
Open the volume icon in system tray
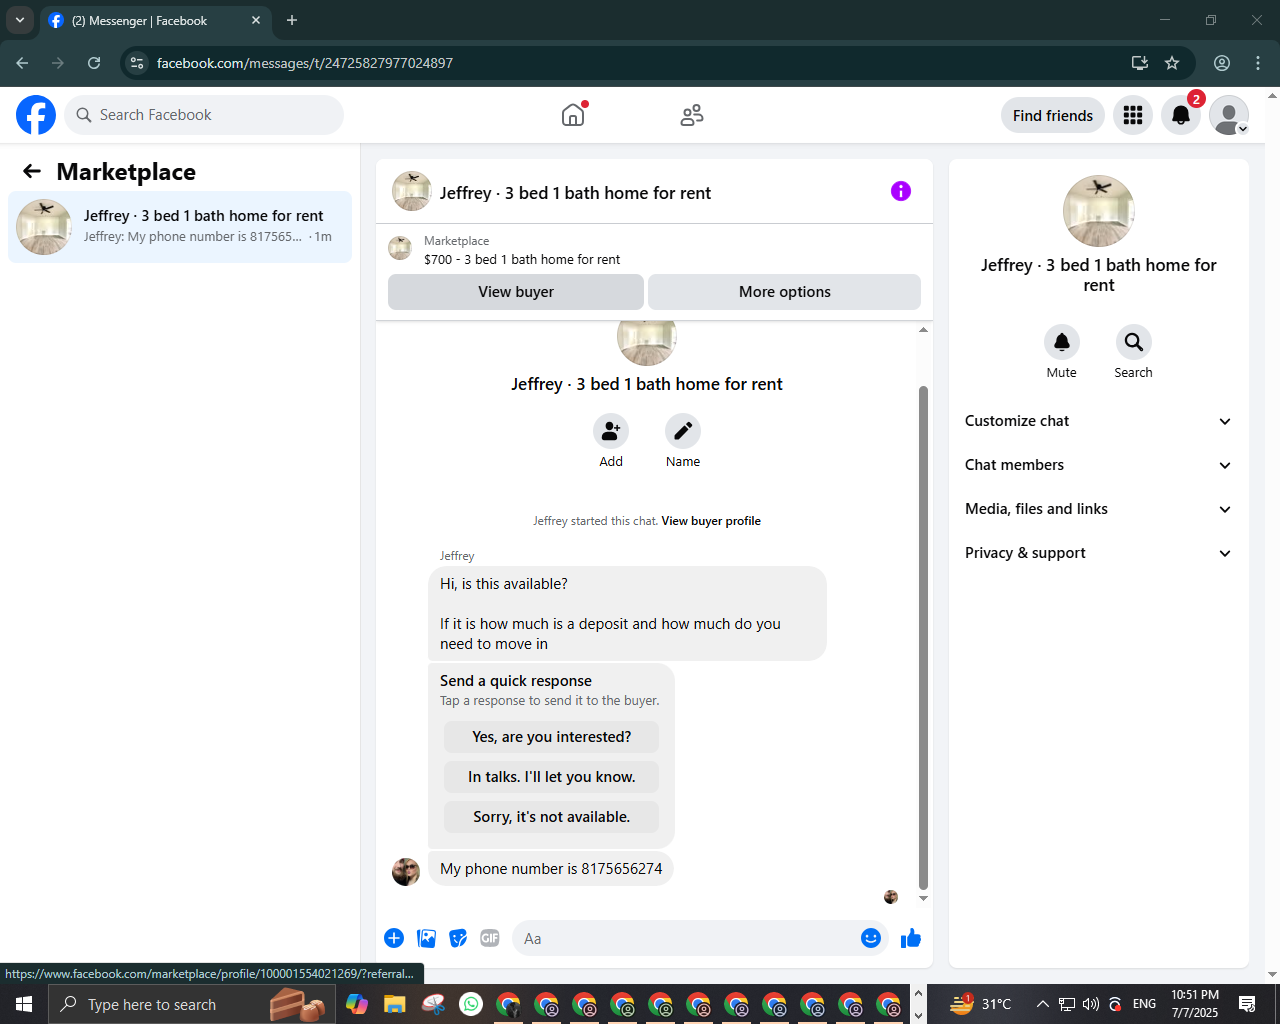(x=1090, y=1004)
